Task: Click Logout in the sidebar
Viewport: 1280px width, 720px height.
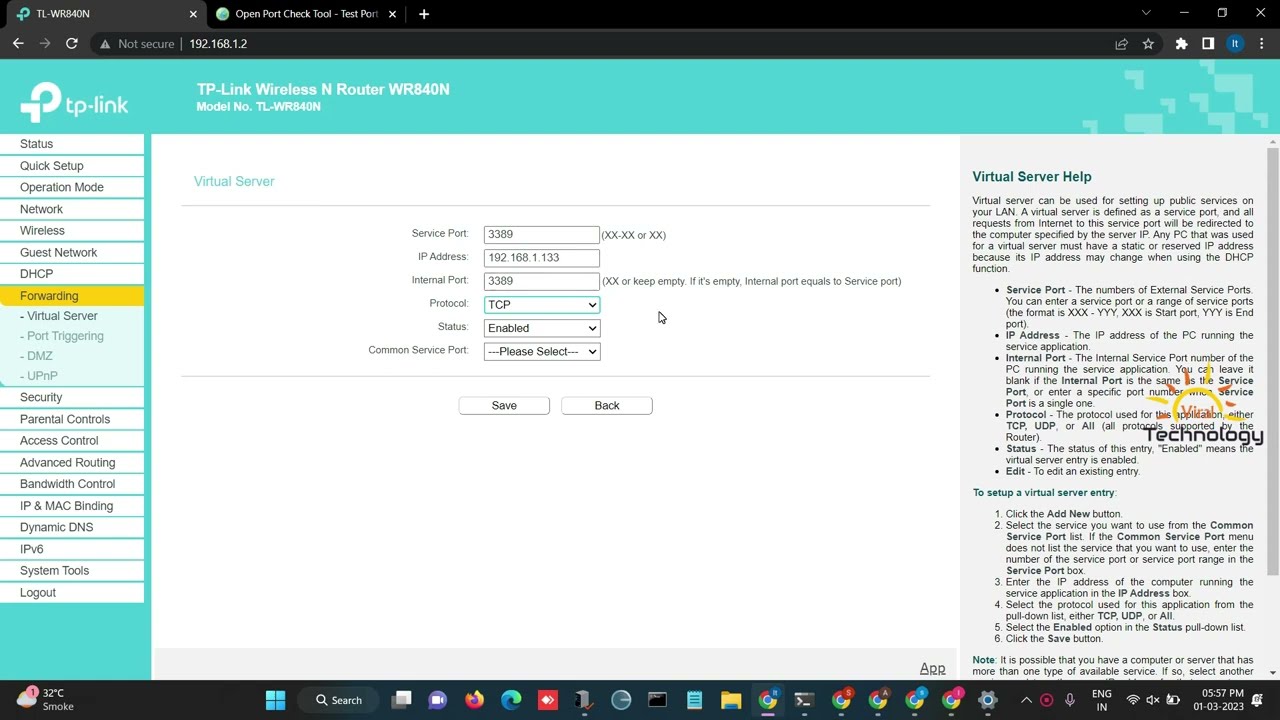Action: (72, 592)
